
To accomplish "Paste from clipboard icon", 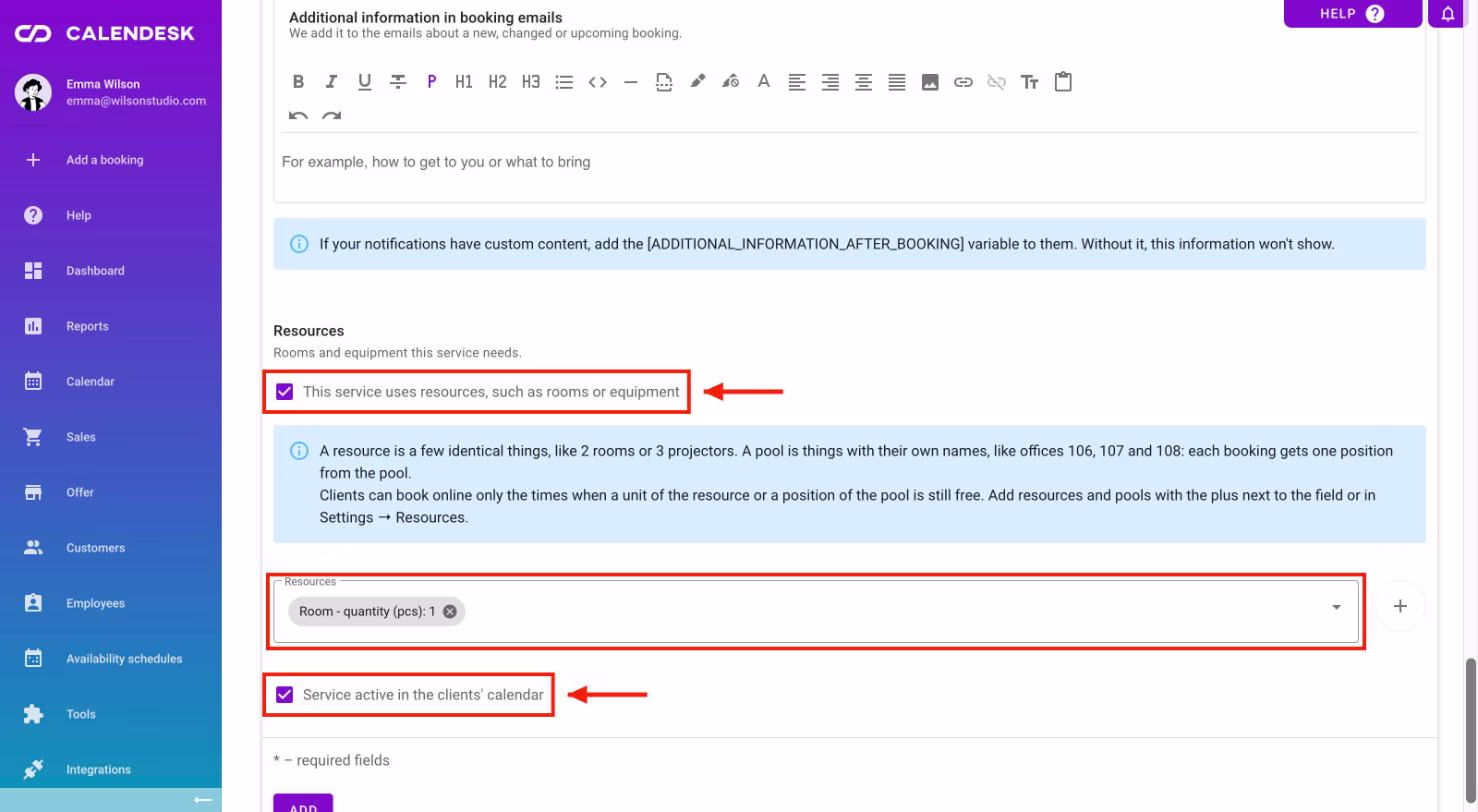I will point(1063,82).
